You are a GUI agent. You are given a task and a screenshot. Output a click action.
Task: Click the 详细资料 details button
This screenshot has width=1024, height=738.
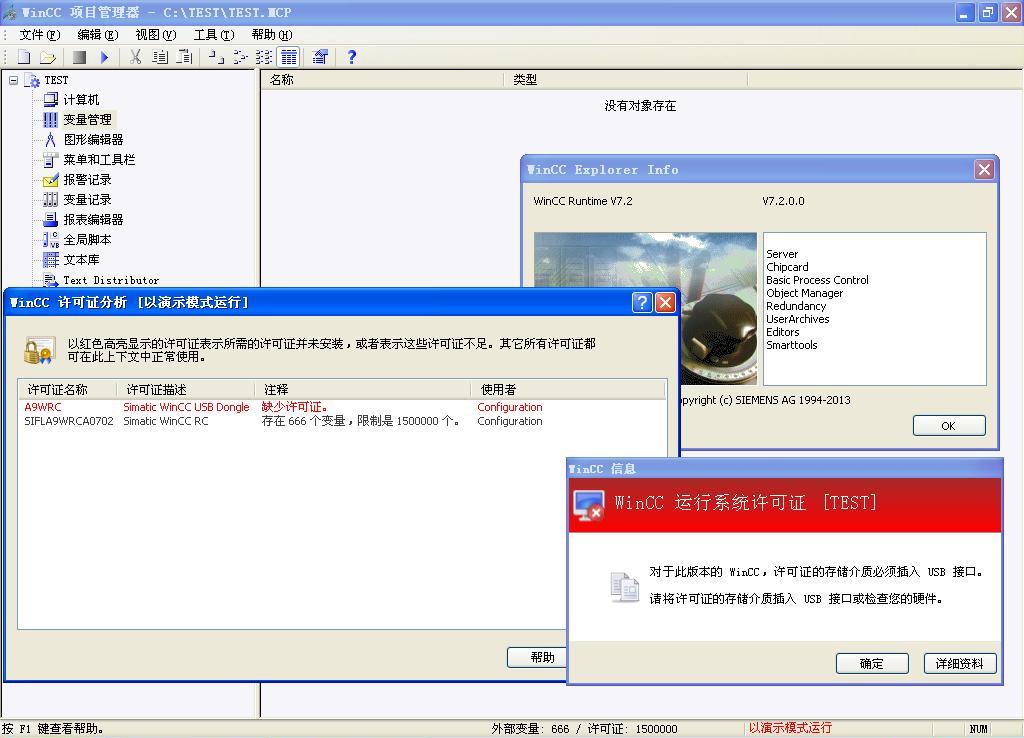[959, 663]
